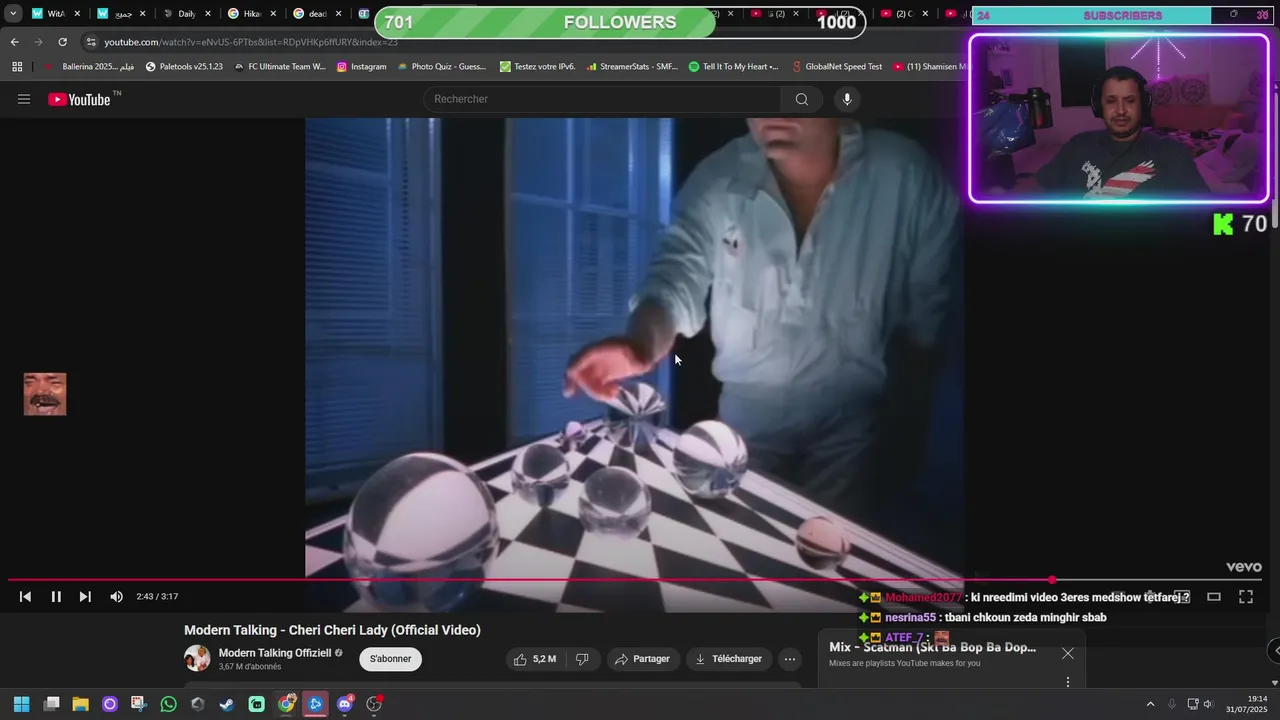1280x720 pixels.
Task: Dislike the video with thumbs down
Action: (x=582, y=659)
